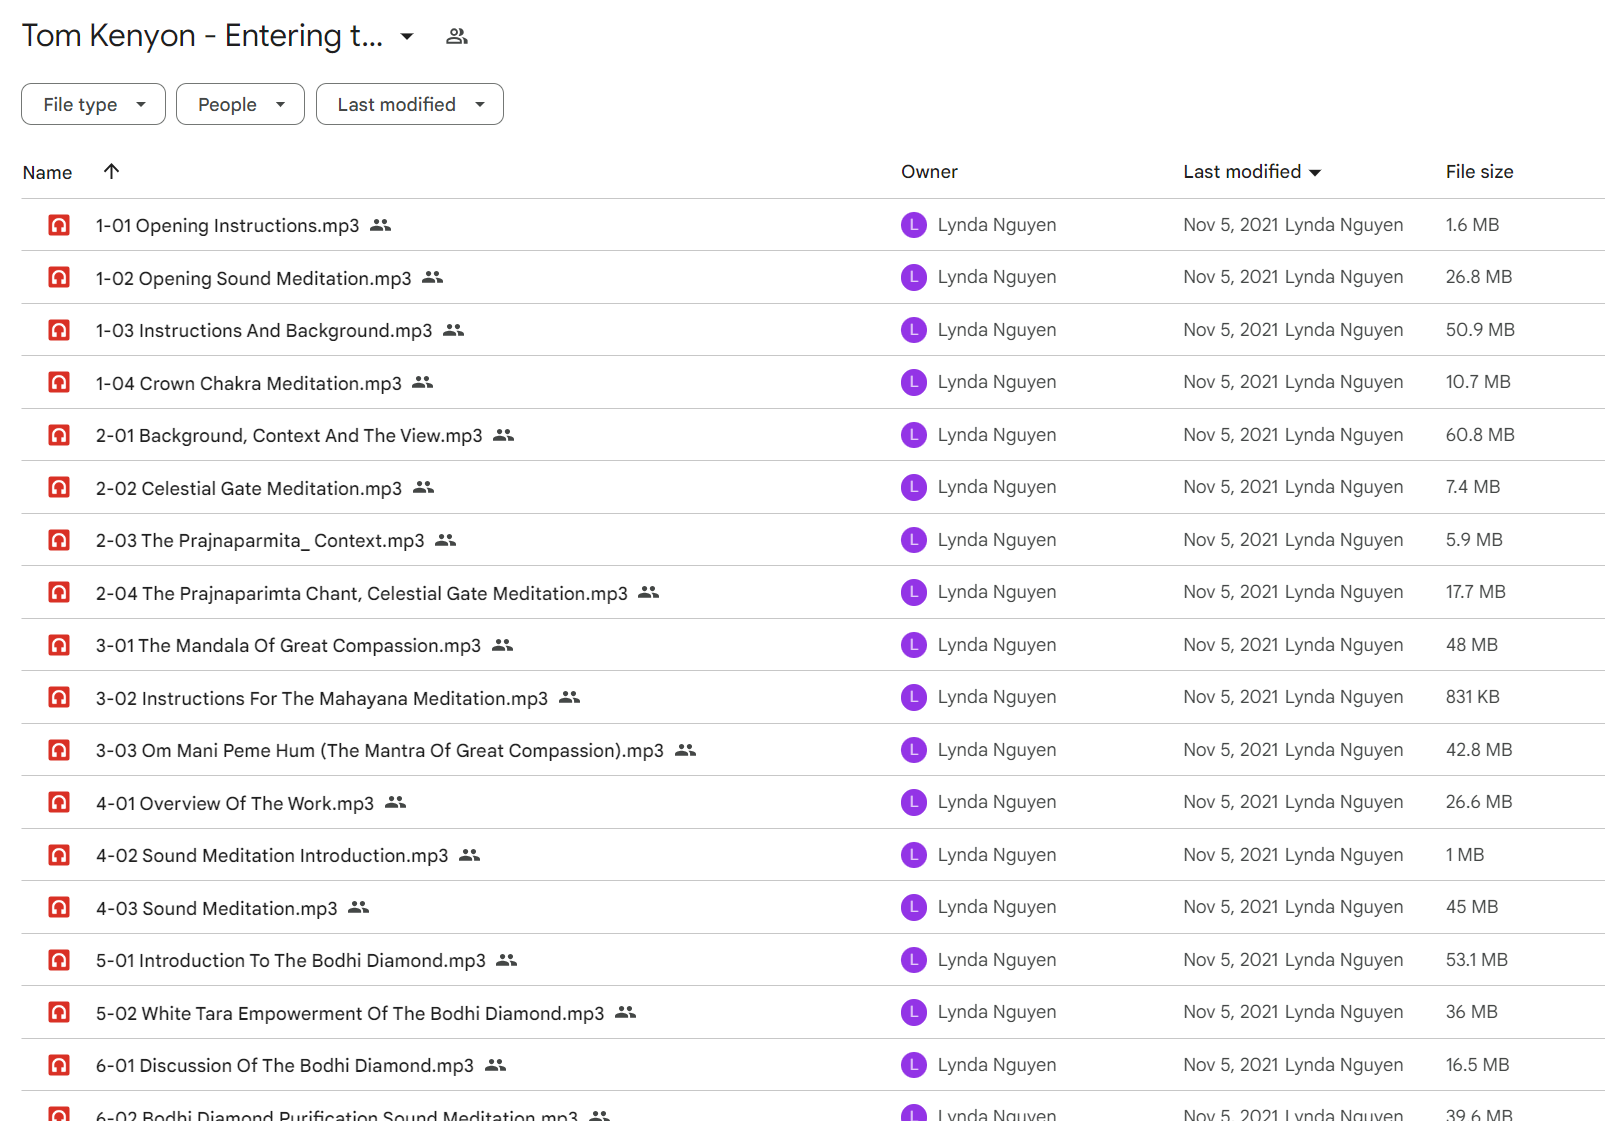Open the Last modified filter chip
Screen dimensions: 1605x1121
click(410, 104)
